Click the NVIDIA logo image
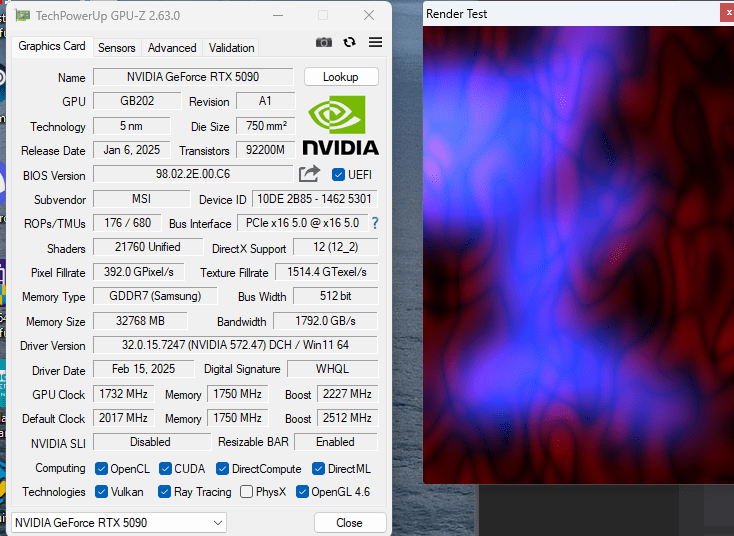 [340, 125]
